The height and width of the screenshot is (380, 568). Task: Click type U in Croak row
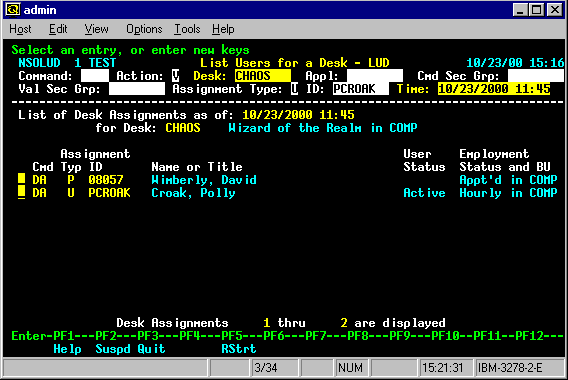pos(71,193)
